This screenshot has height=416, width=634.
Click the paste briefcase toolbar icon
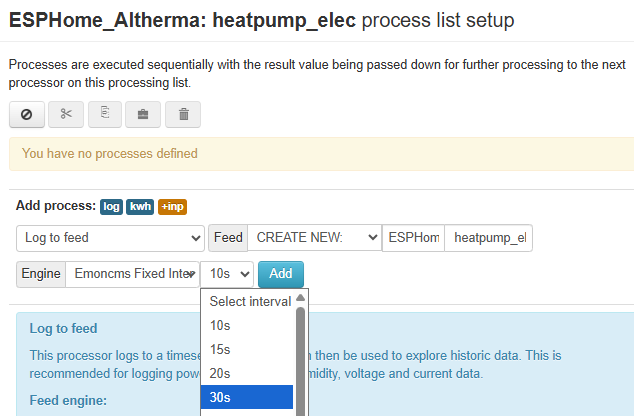(143, 114)
